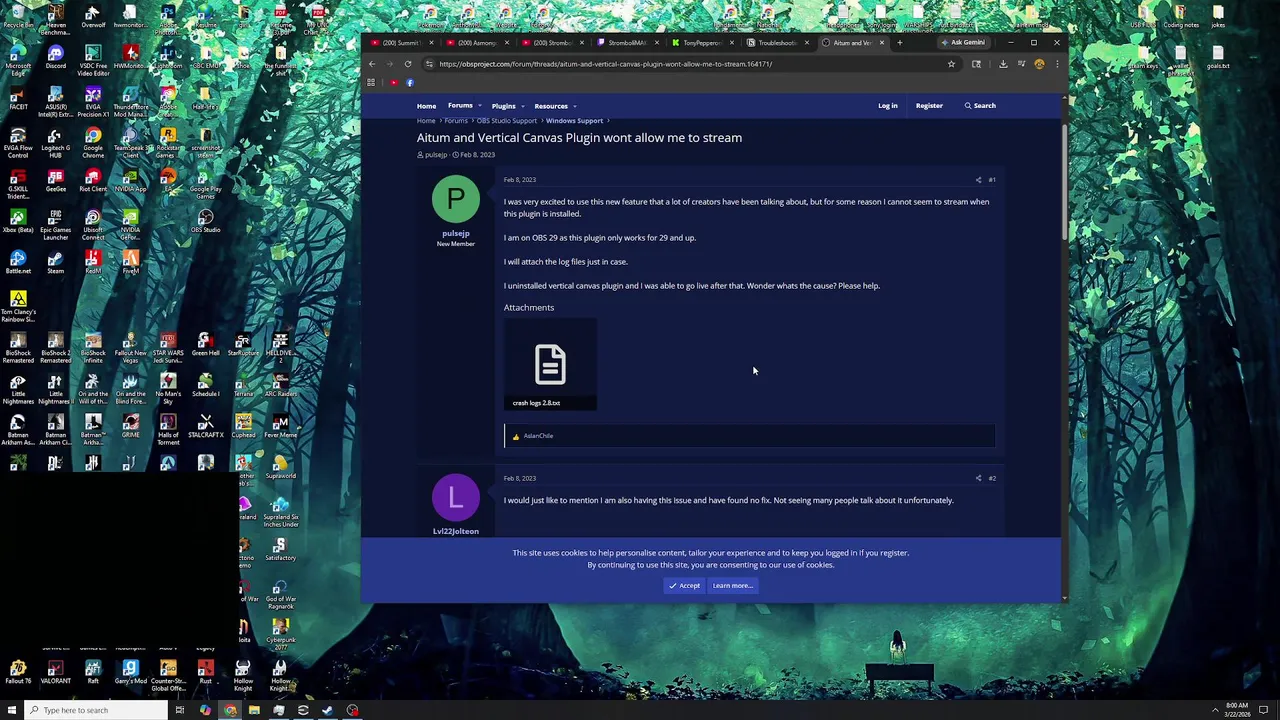Expand the Resources dropdown arrow
The width and height of the screenshot is (1280, 720).
(x=574, y=106)
